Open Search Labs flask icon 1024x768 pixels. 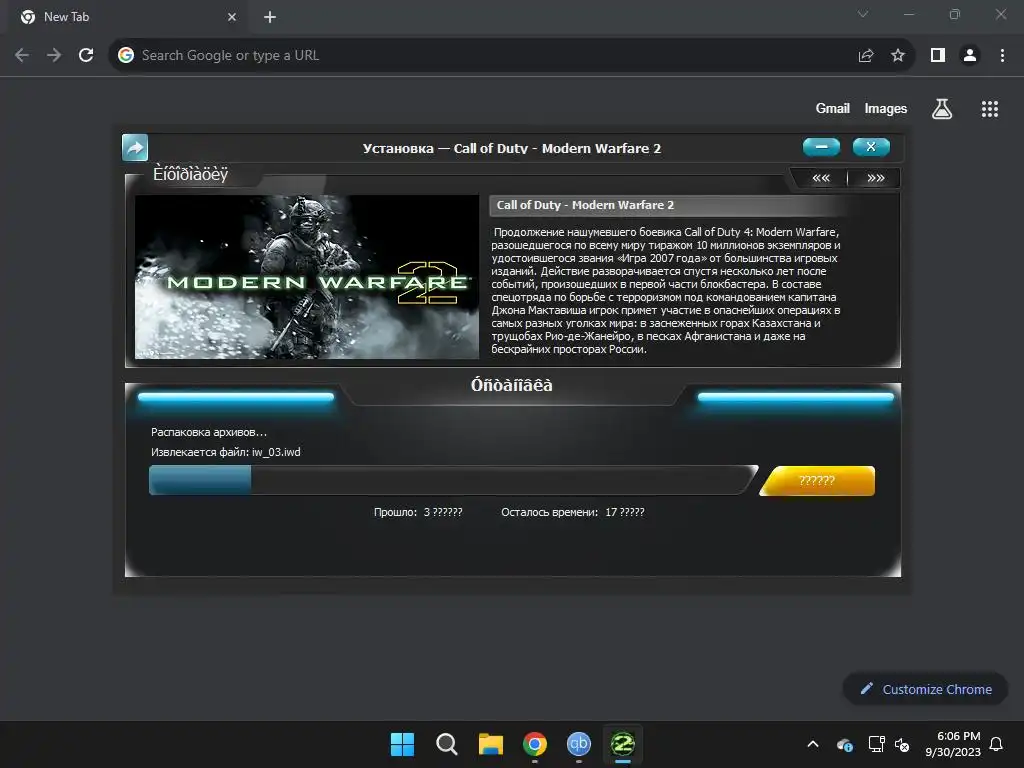click(x=942, y=109)
